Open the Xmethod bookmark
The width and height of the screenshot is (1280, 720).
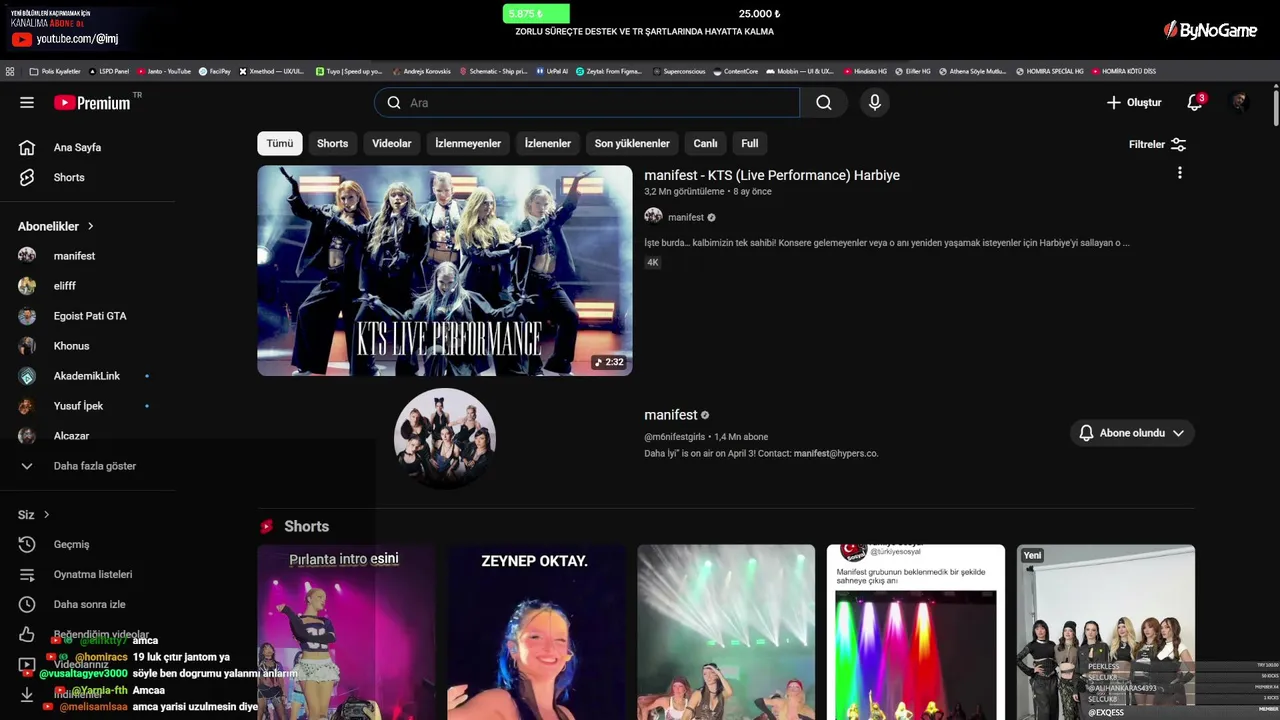(272, 72)
